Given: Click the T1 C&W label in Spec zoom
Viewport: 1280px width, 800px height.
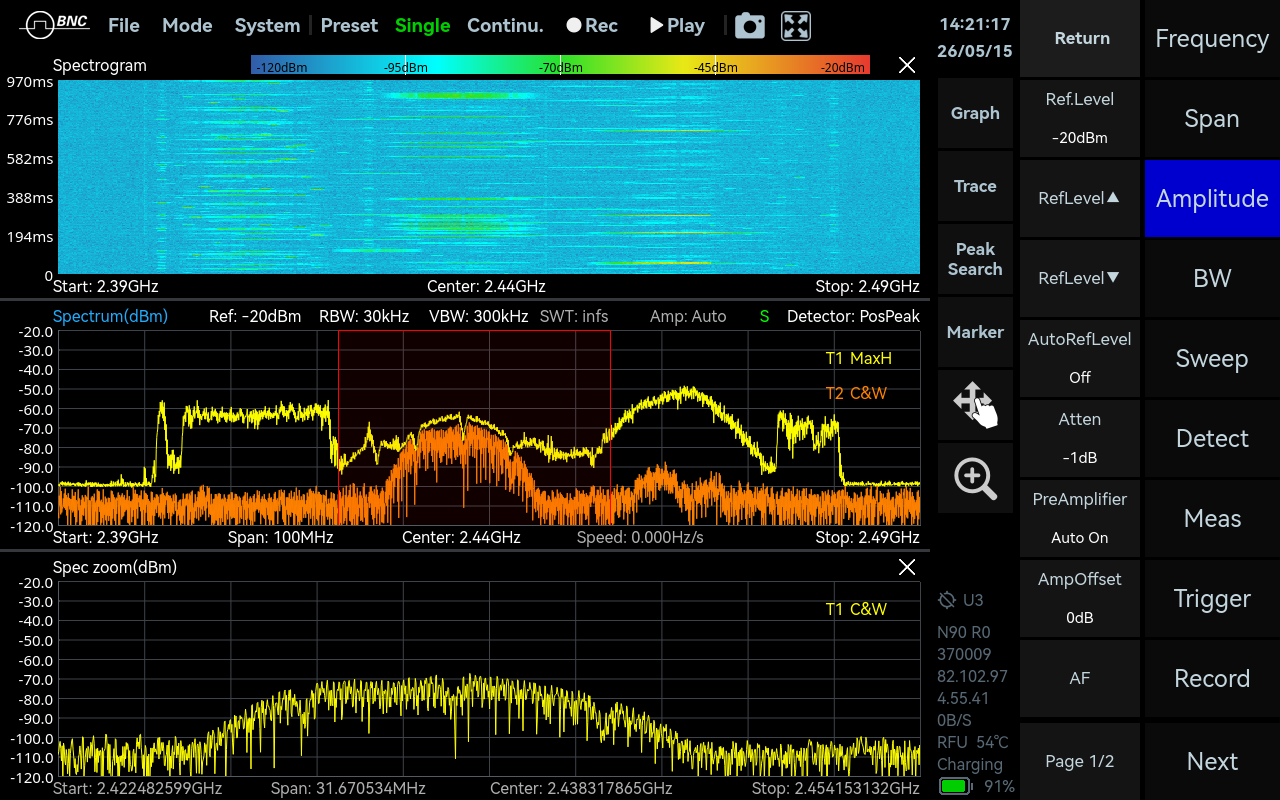Looking at the screenshot, I should (x=856, y=609).
